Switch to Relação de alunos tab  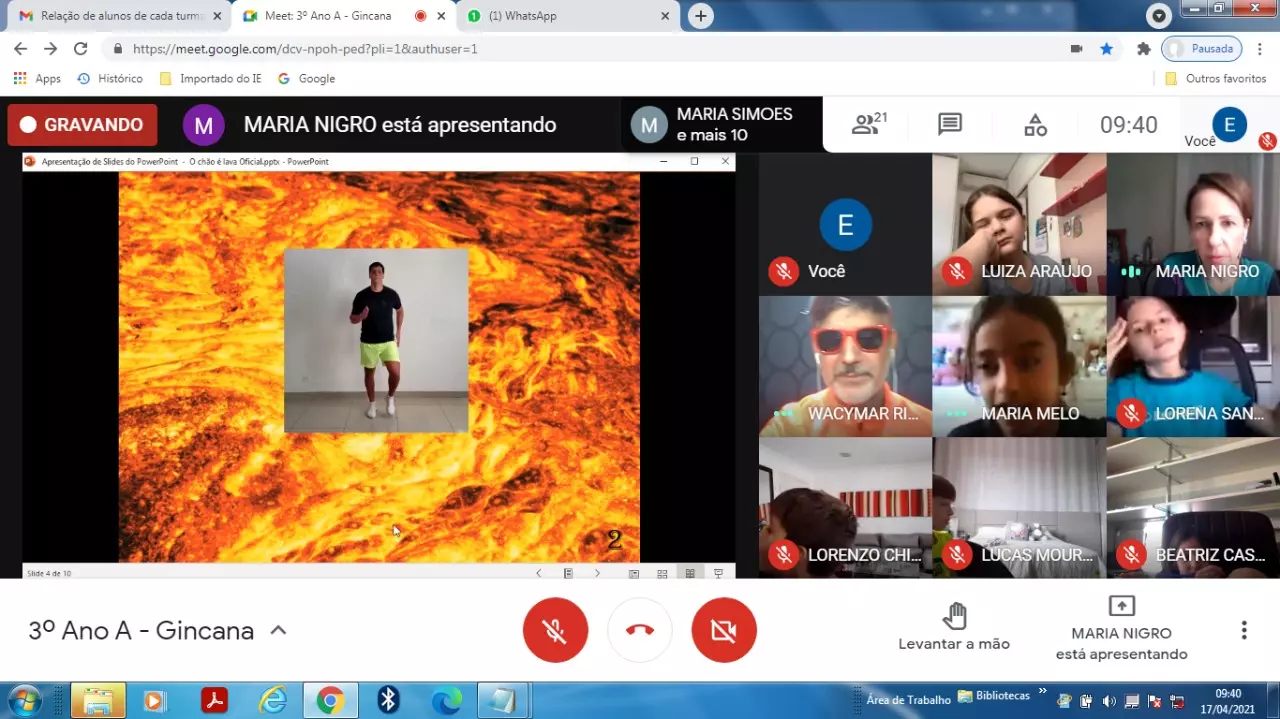[120, 16]
